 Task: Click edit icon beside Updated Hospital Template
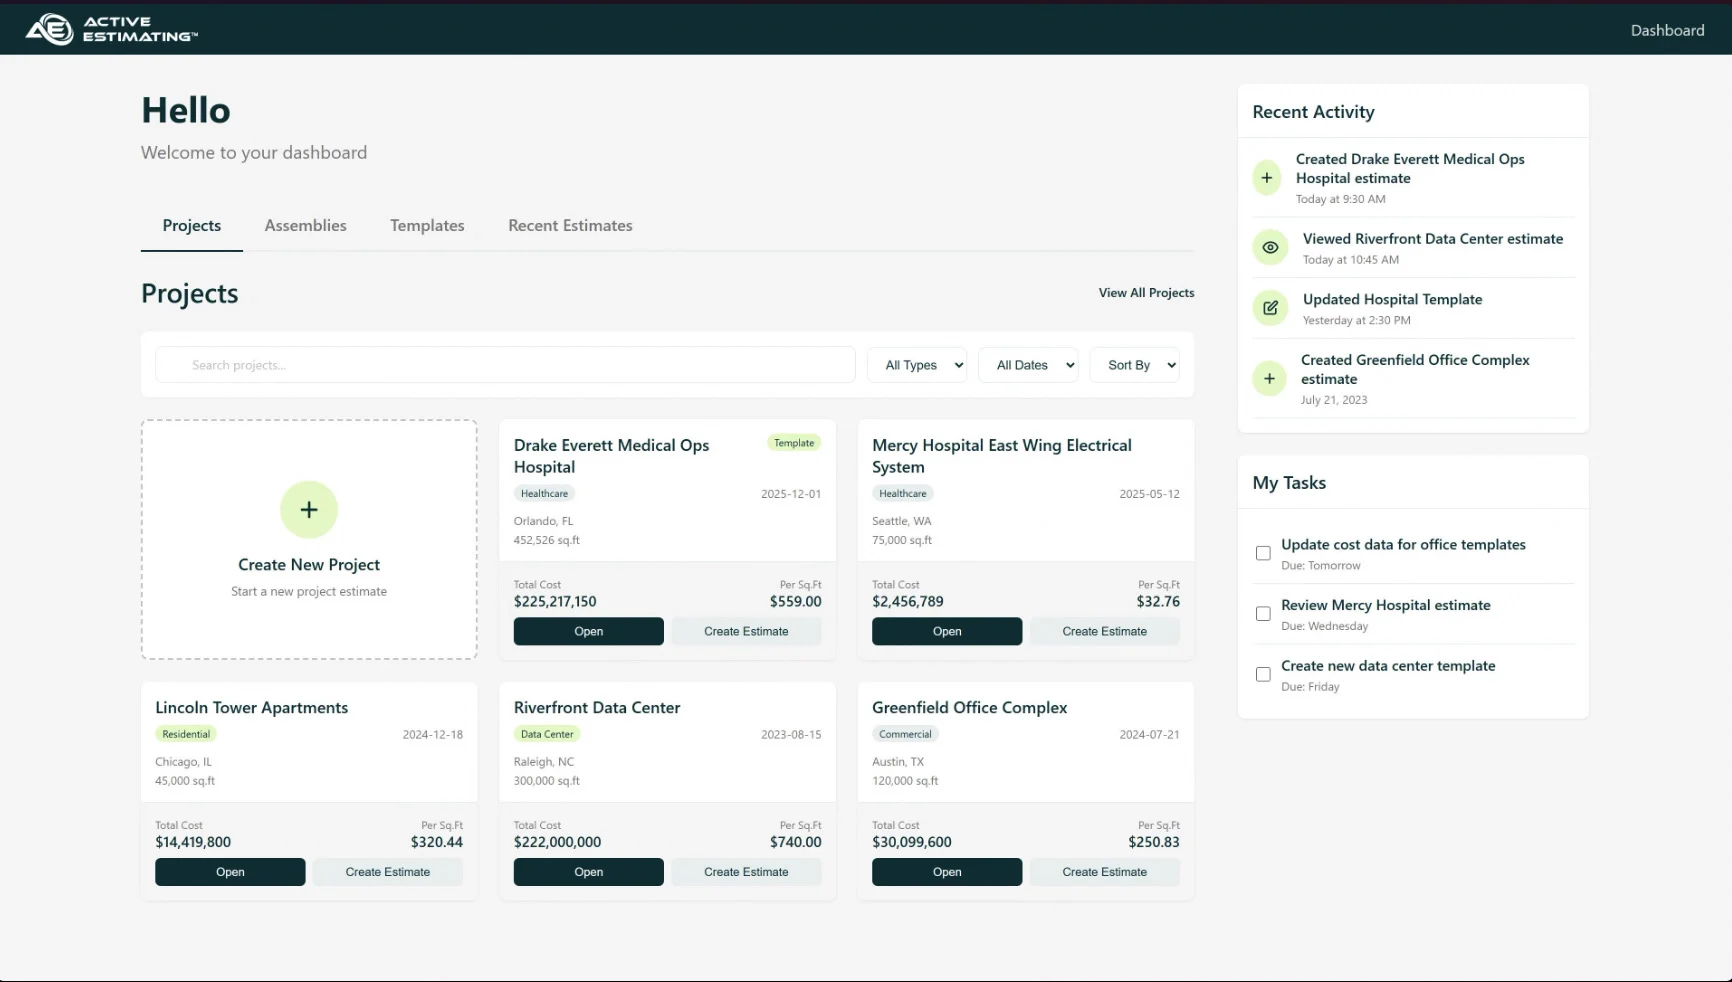[1270, 308]
